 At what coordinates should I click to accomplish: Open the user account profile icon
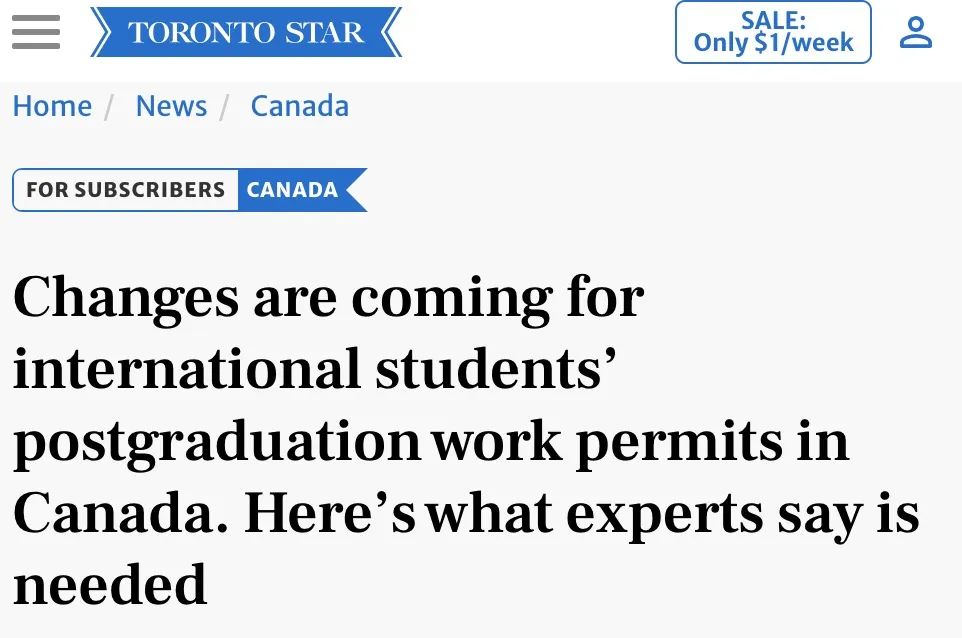tap(915, 32)
